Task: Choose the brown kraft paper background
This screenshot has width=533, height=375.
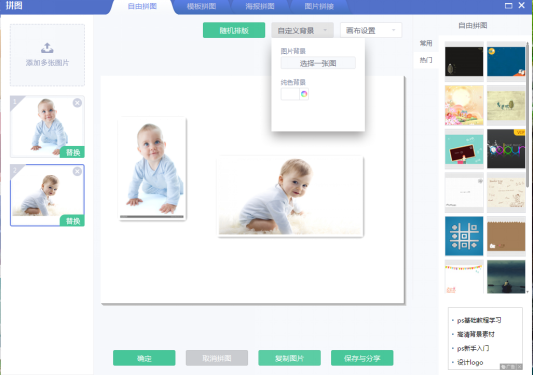Action: click(x=506, y=236)
